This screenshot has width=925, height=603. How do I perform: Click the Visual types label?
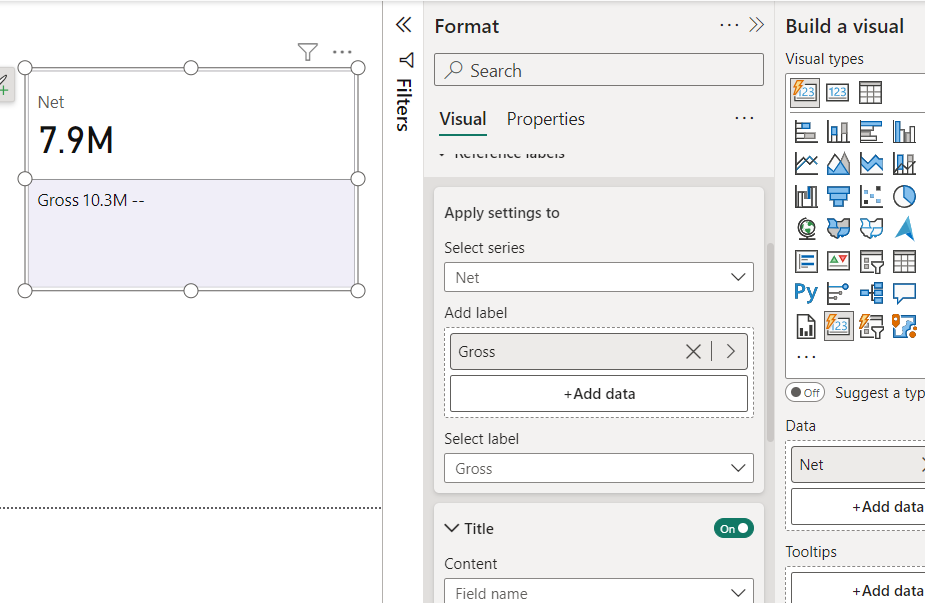pos(824,59)
